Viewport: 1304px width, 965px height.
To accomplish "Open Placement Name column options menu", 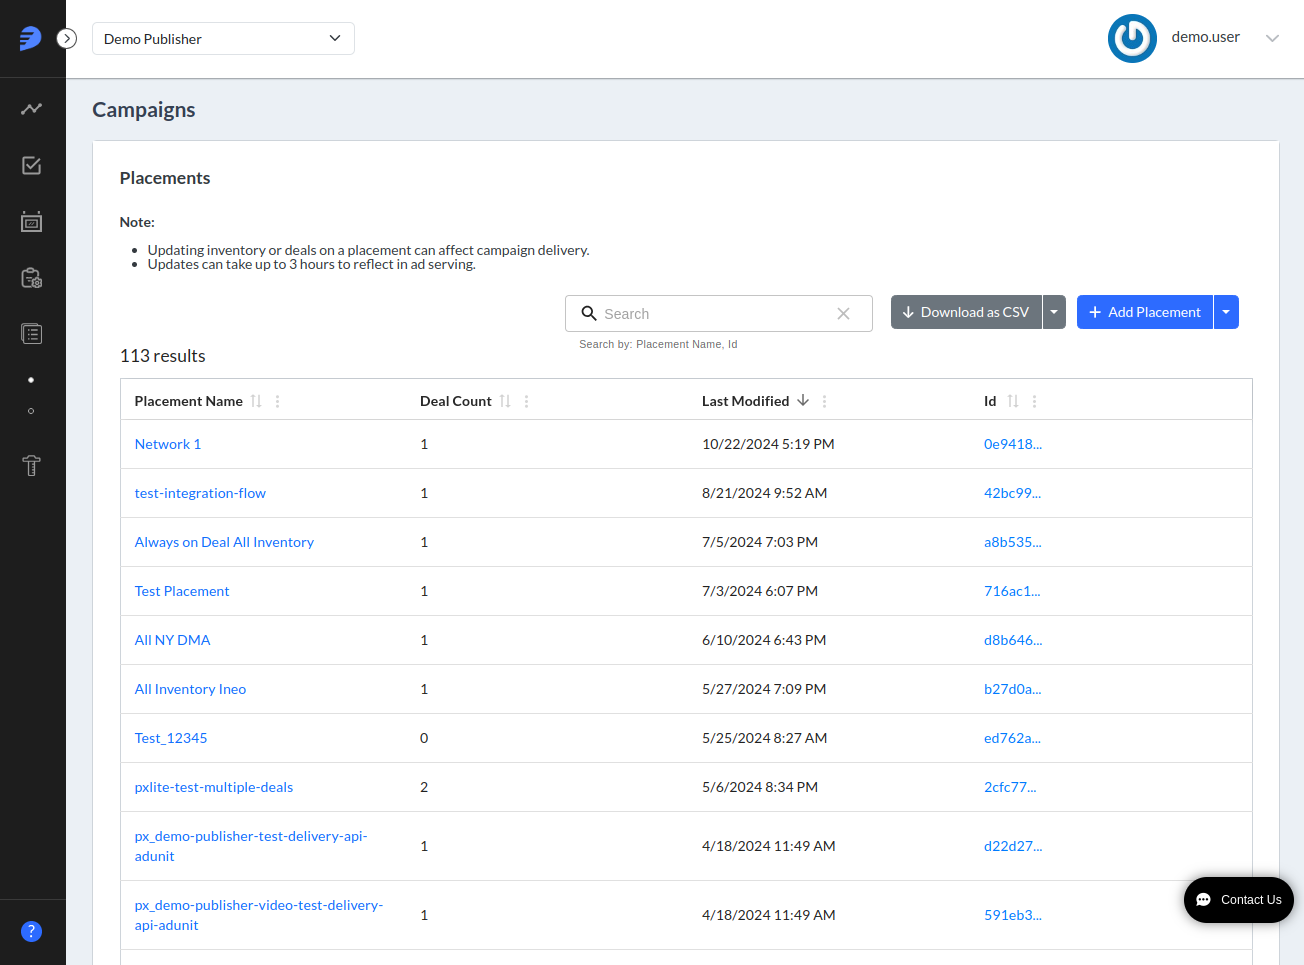I will coord(278,401).
